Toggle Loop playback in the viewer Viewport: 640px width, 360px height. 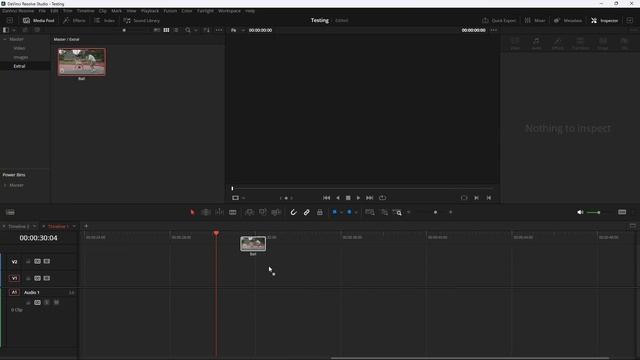point(382,198)
